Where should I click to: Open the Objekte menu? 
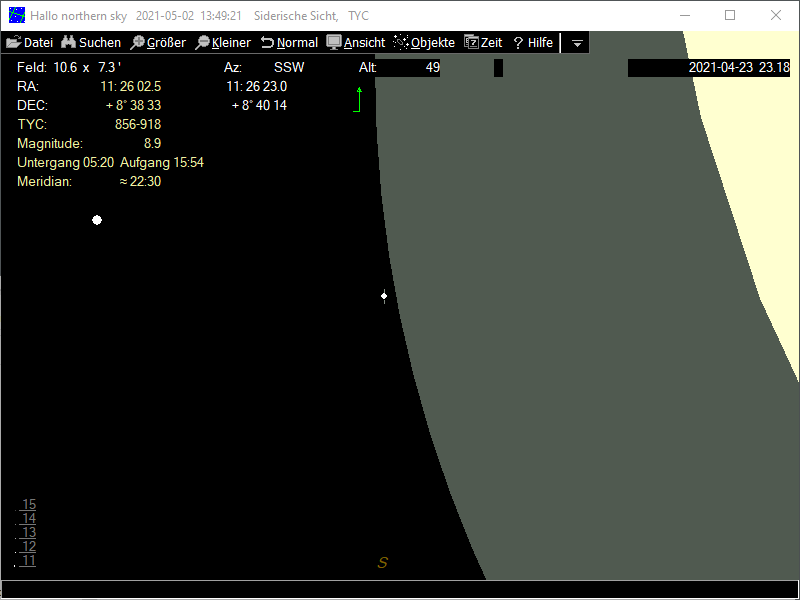click(x=424, y=43)
